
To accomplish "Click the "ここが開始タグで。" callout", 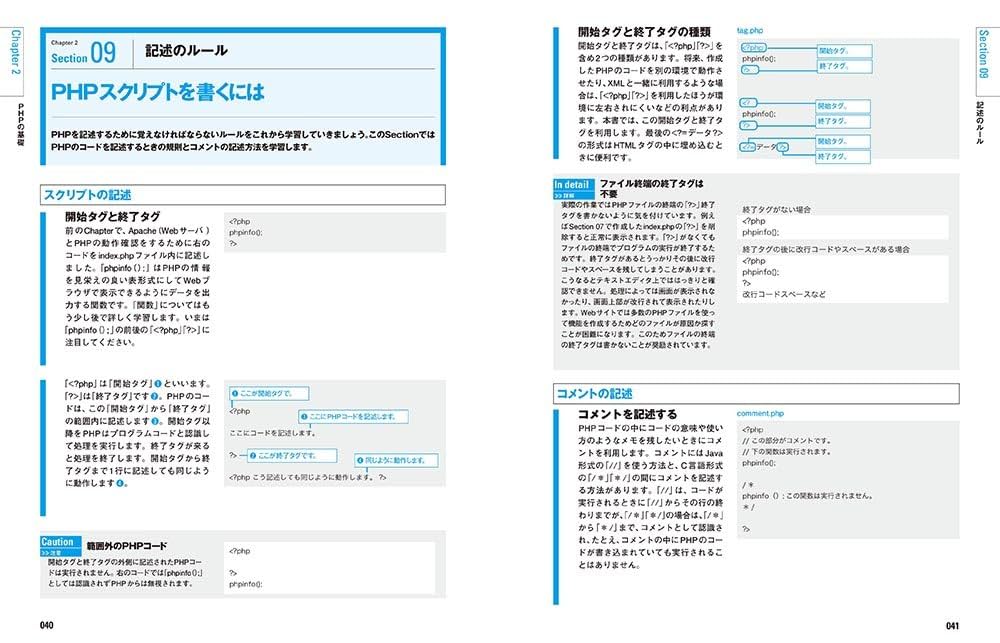I will coord(270,394).
